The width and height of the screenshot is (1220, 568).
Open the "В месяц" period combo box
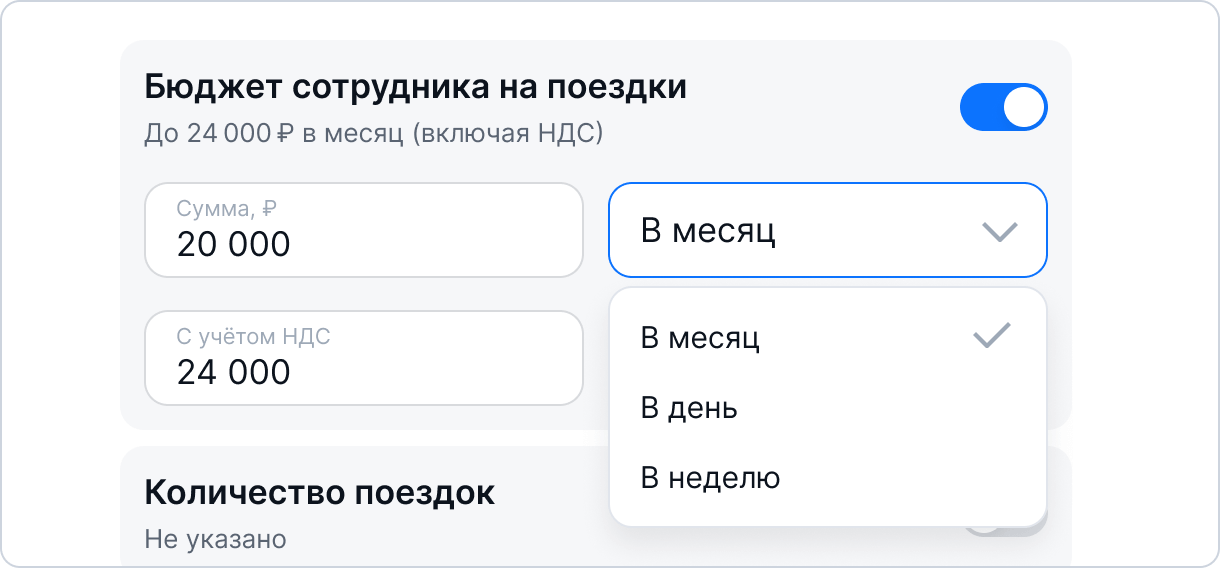pos(827,230)
